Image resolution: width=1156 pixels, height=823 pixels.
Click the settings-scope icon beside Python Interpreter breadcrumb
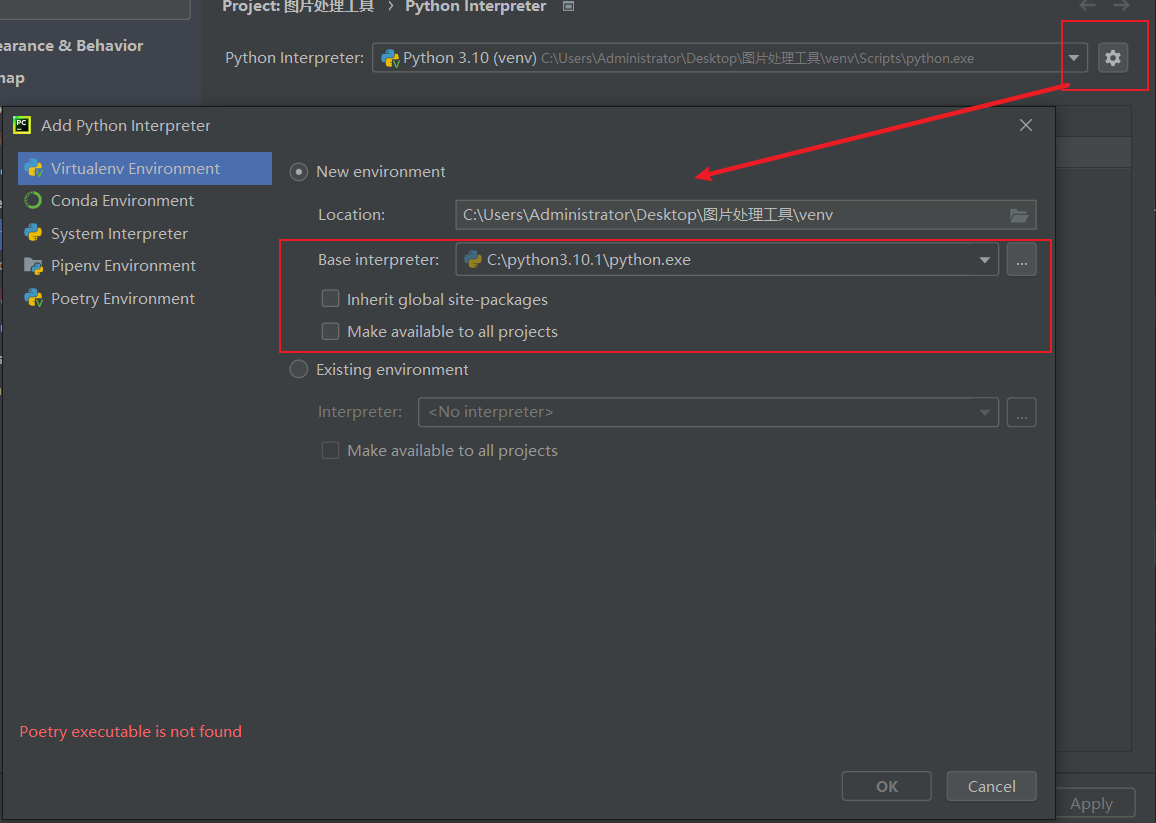[568, 6]
